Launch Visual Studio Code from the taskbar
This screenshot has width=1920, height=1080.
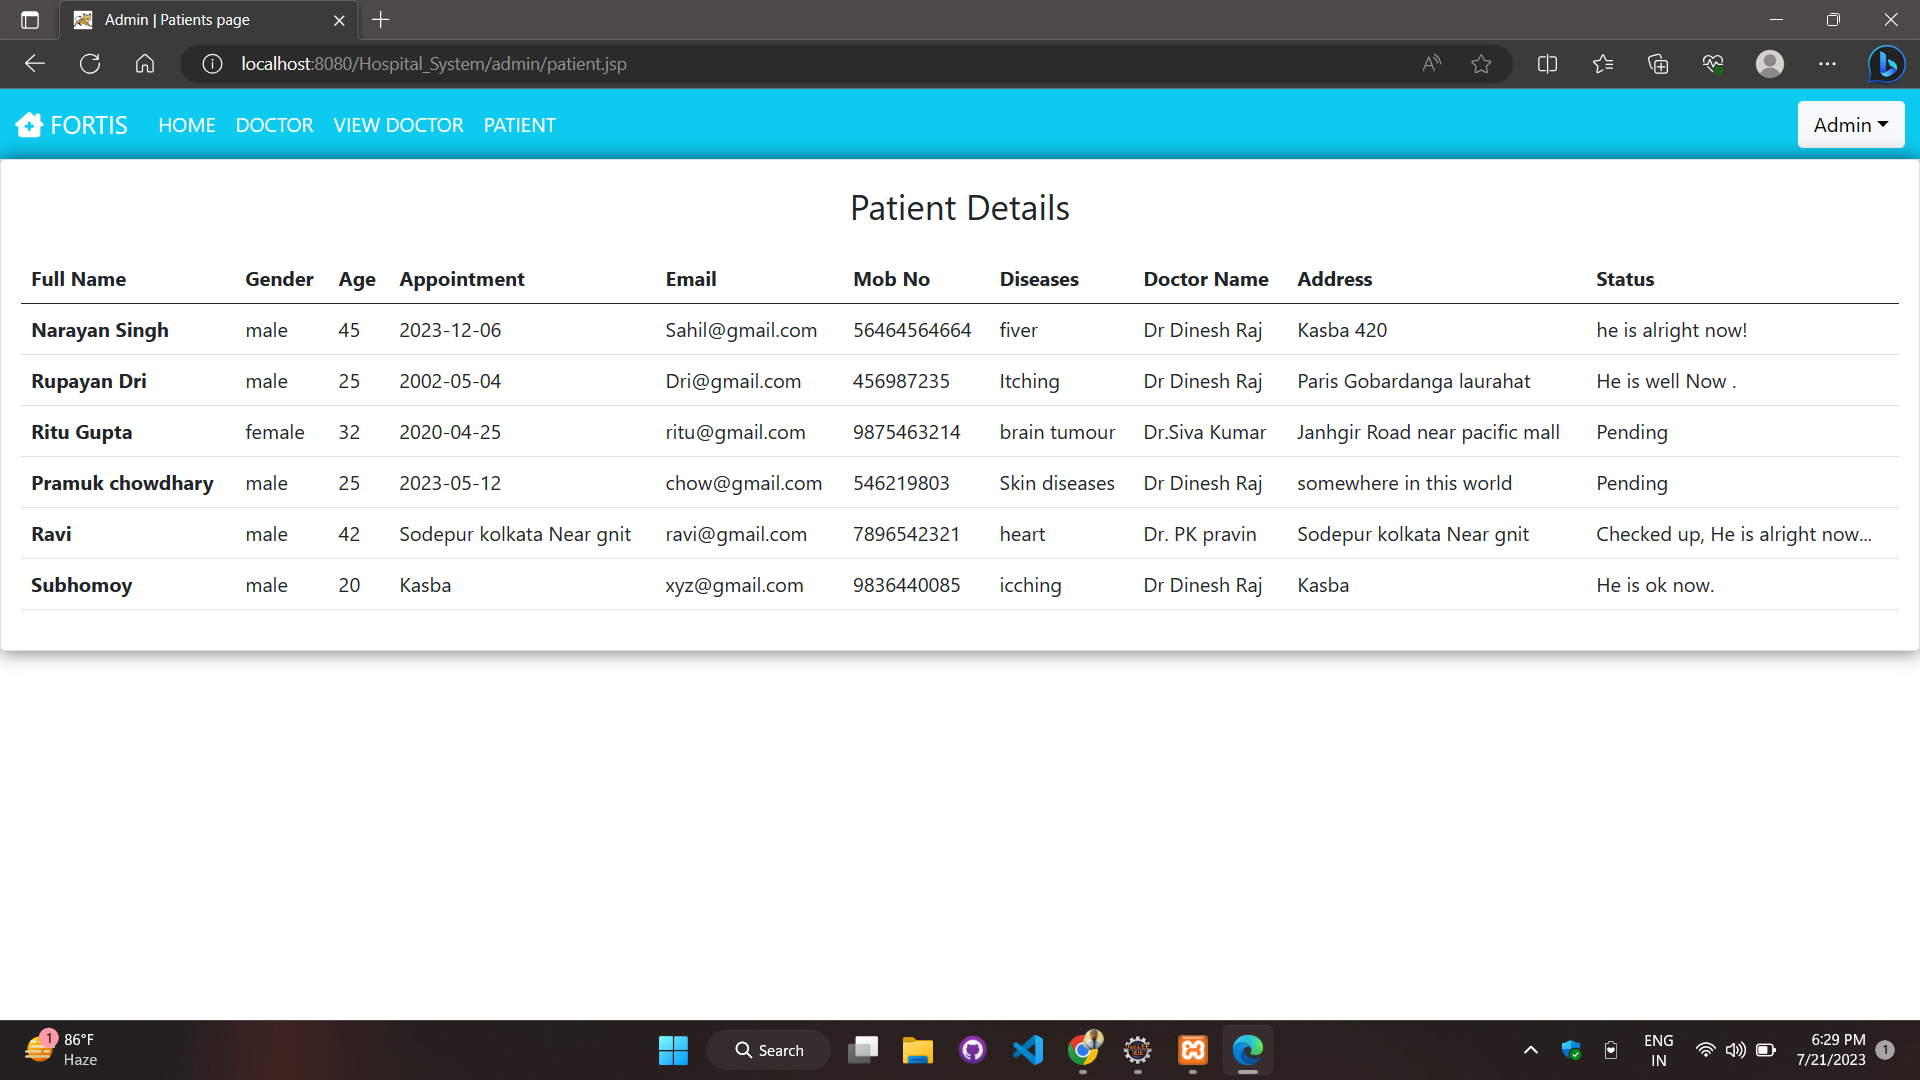pos(1027,1050)
